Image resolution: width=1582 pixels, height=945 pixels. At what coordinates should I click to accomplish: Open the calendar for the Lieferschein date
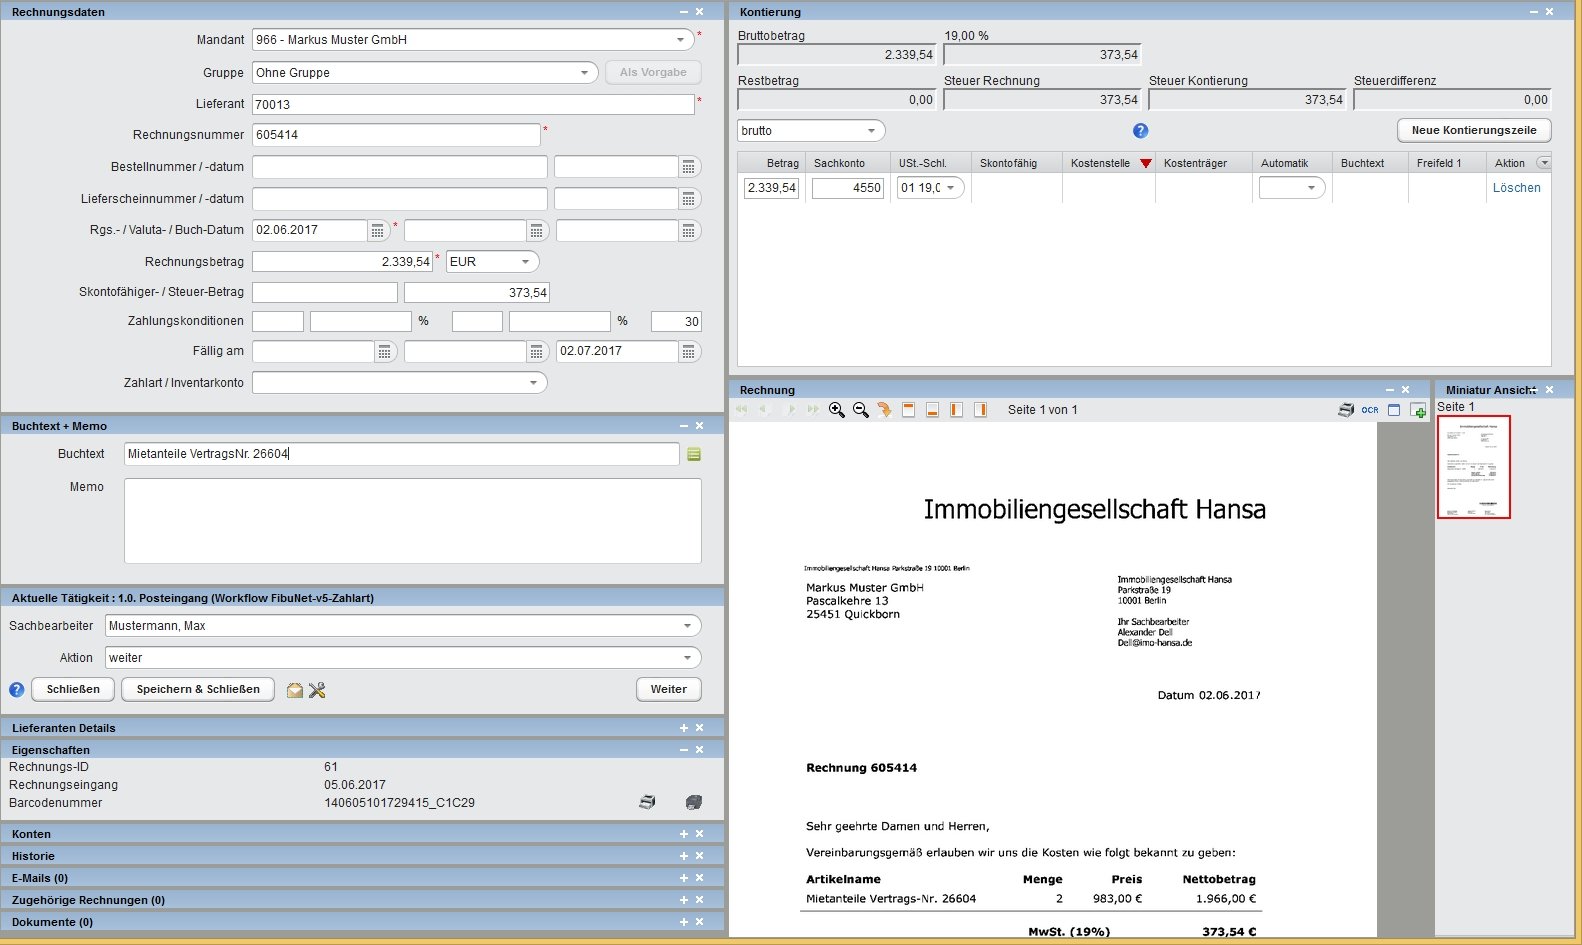coord(689,199)
